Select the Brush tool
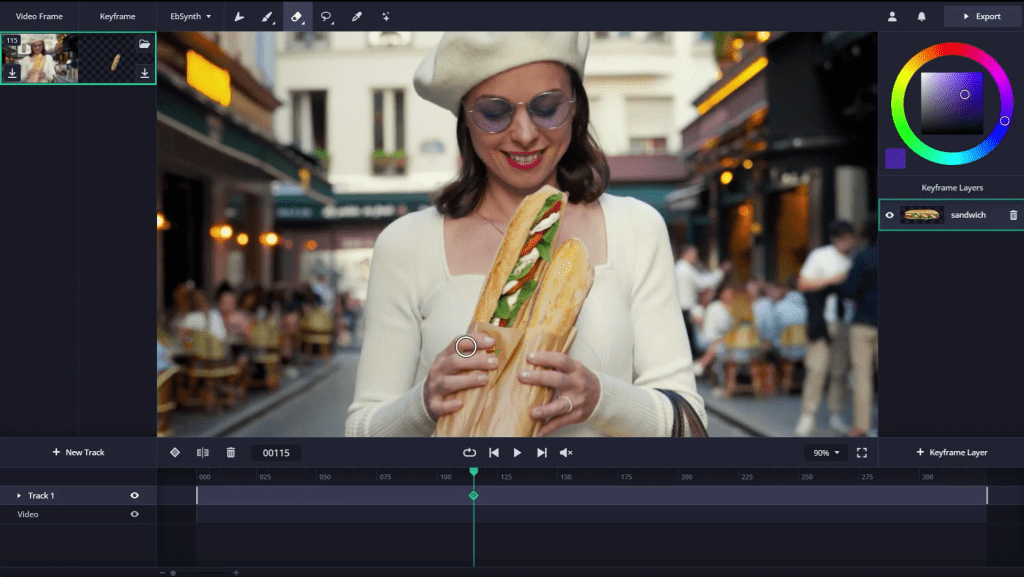The image size is (1024, 577). [267, 16]
